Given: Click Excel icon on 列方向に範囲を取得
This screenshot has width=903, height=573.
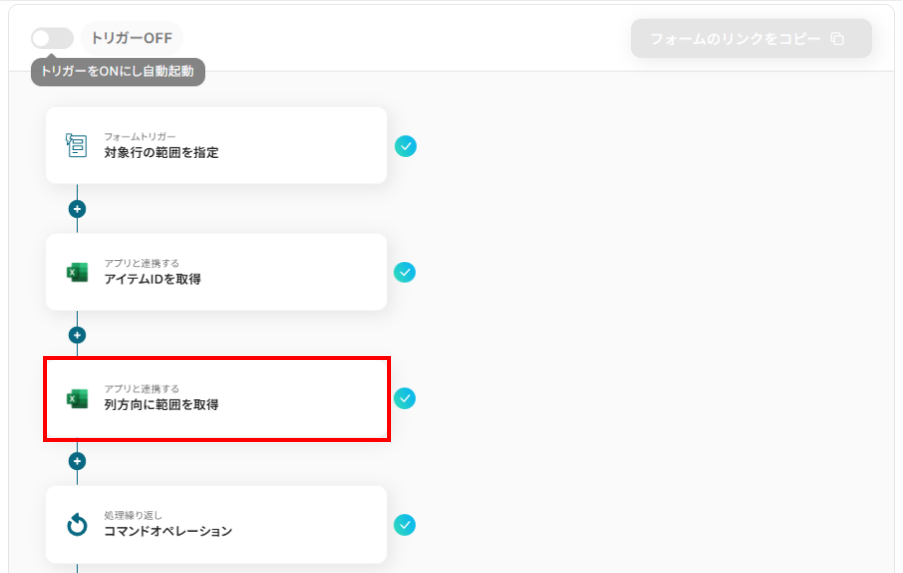Looking at the screenshot, I should 77,398.
